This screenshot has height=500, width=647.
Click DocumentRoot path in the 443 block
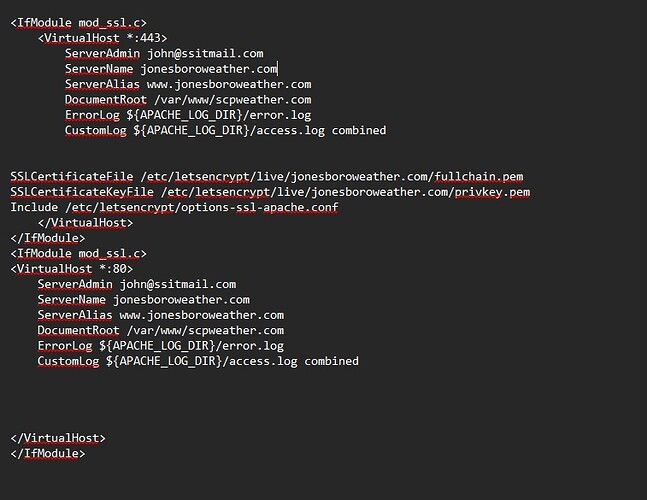tap(233, 100)
